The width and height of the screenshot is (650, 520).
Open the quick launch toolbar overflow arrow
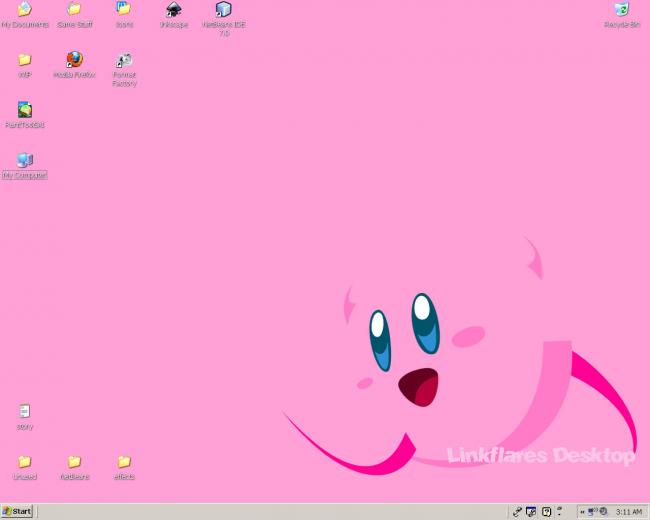pyautogui.click(x=560, y=511)
